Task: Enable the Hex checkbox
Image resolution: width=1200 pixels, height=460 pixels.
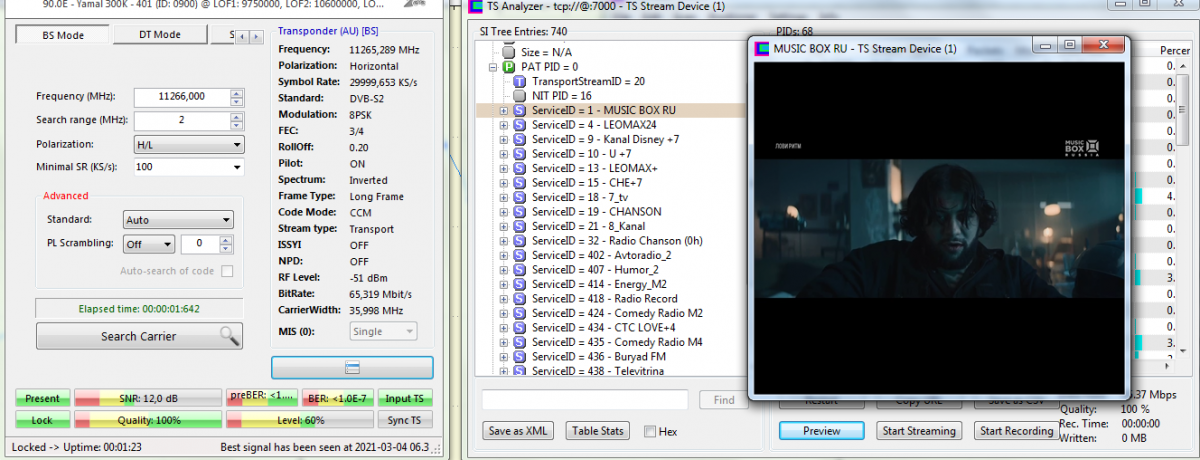Action: [x=651, y=431]
